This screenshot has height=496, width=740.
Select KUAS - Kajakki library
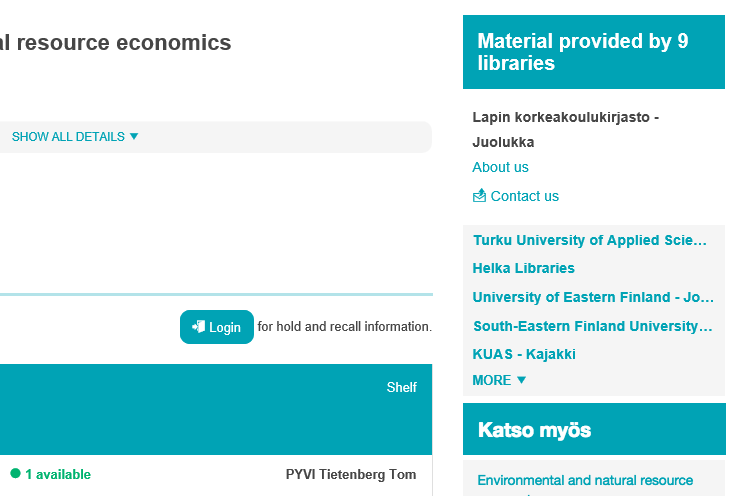(x=524, y=354)
